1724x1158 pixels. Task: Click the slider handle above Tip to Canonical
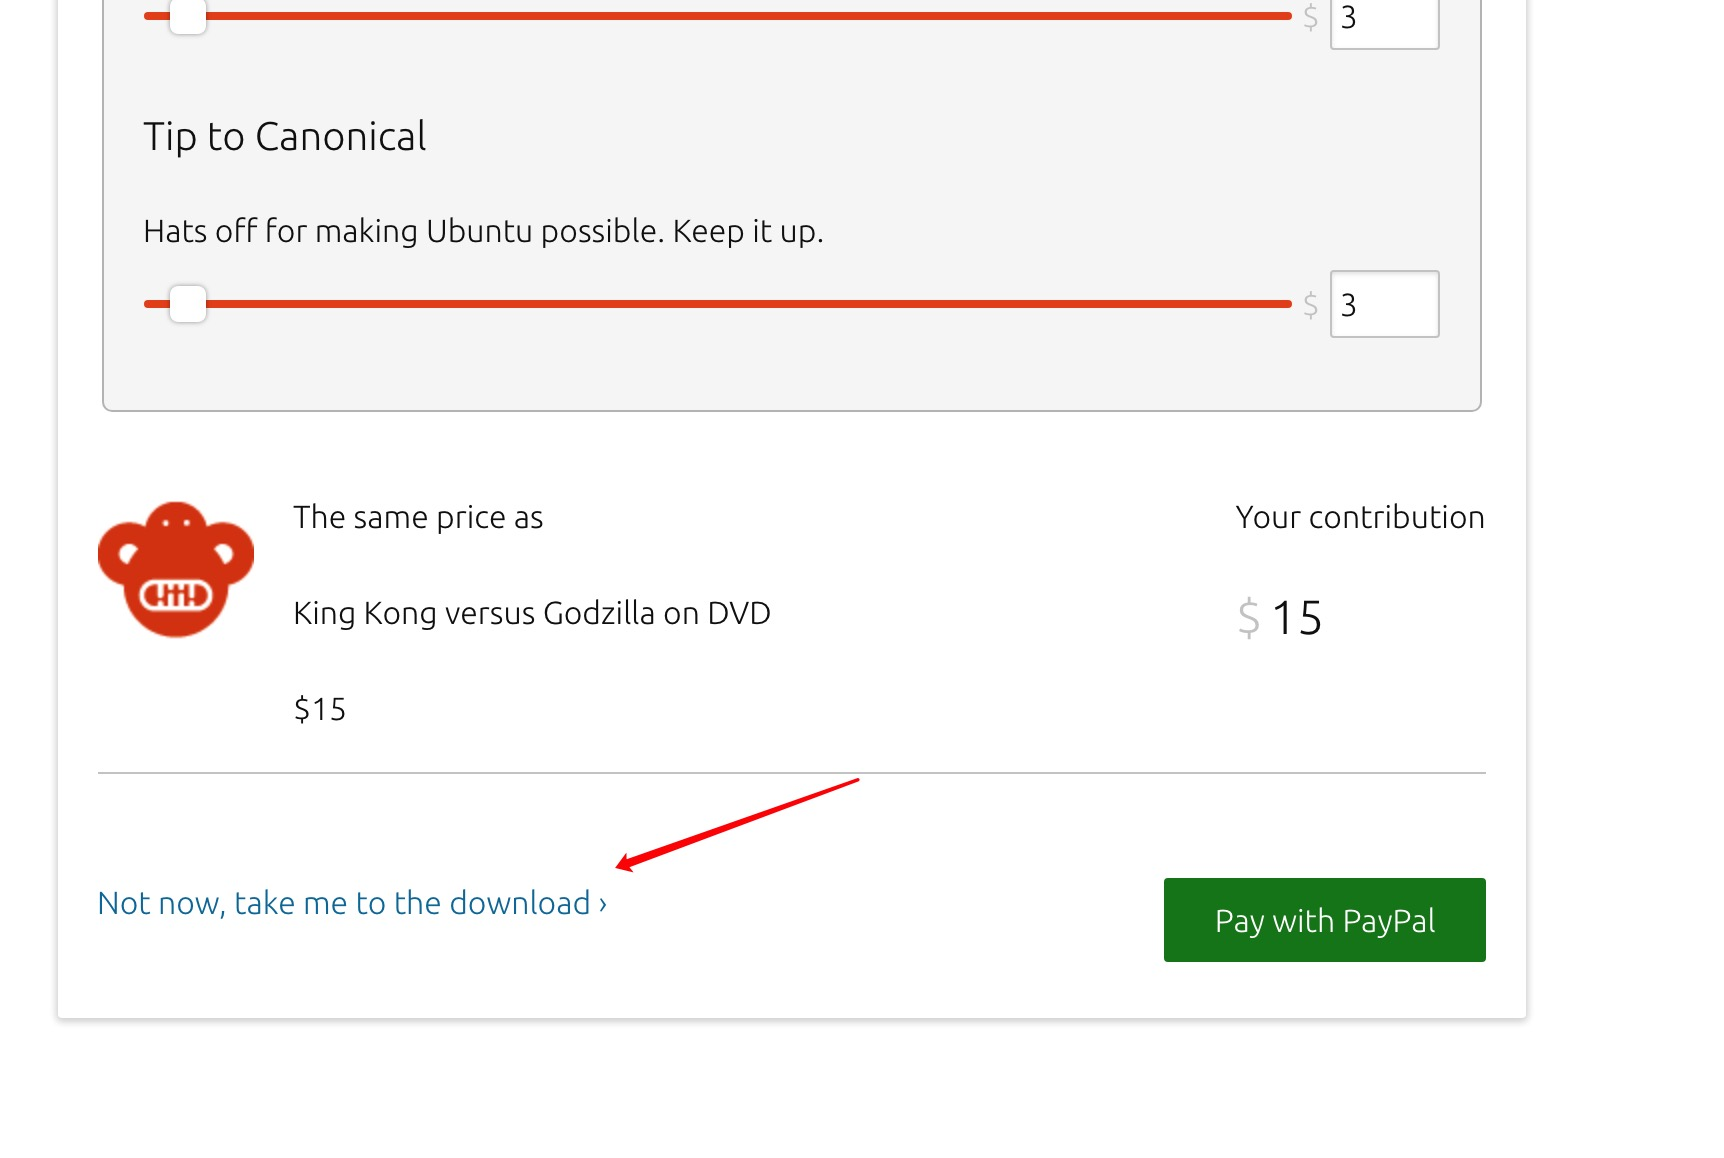tap(187, 16)
